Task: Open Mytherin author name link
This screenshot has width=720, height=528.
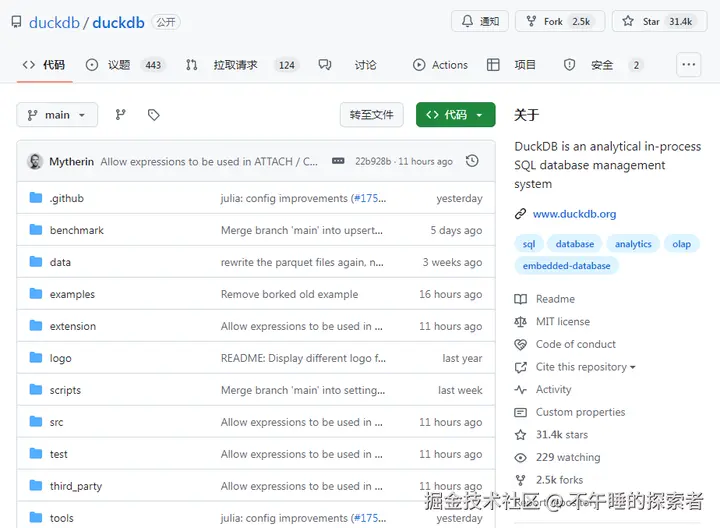Action: coord(72,162)
